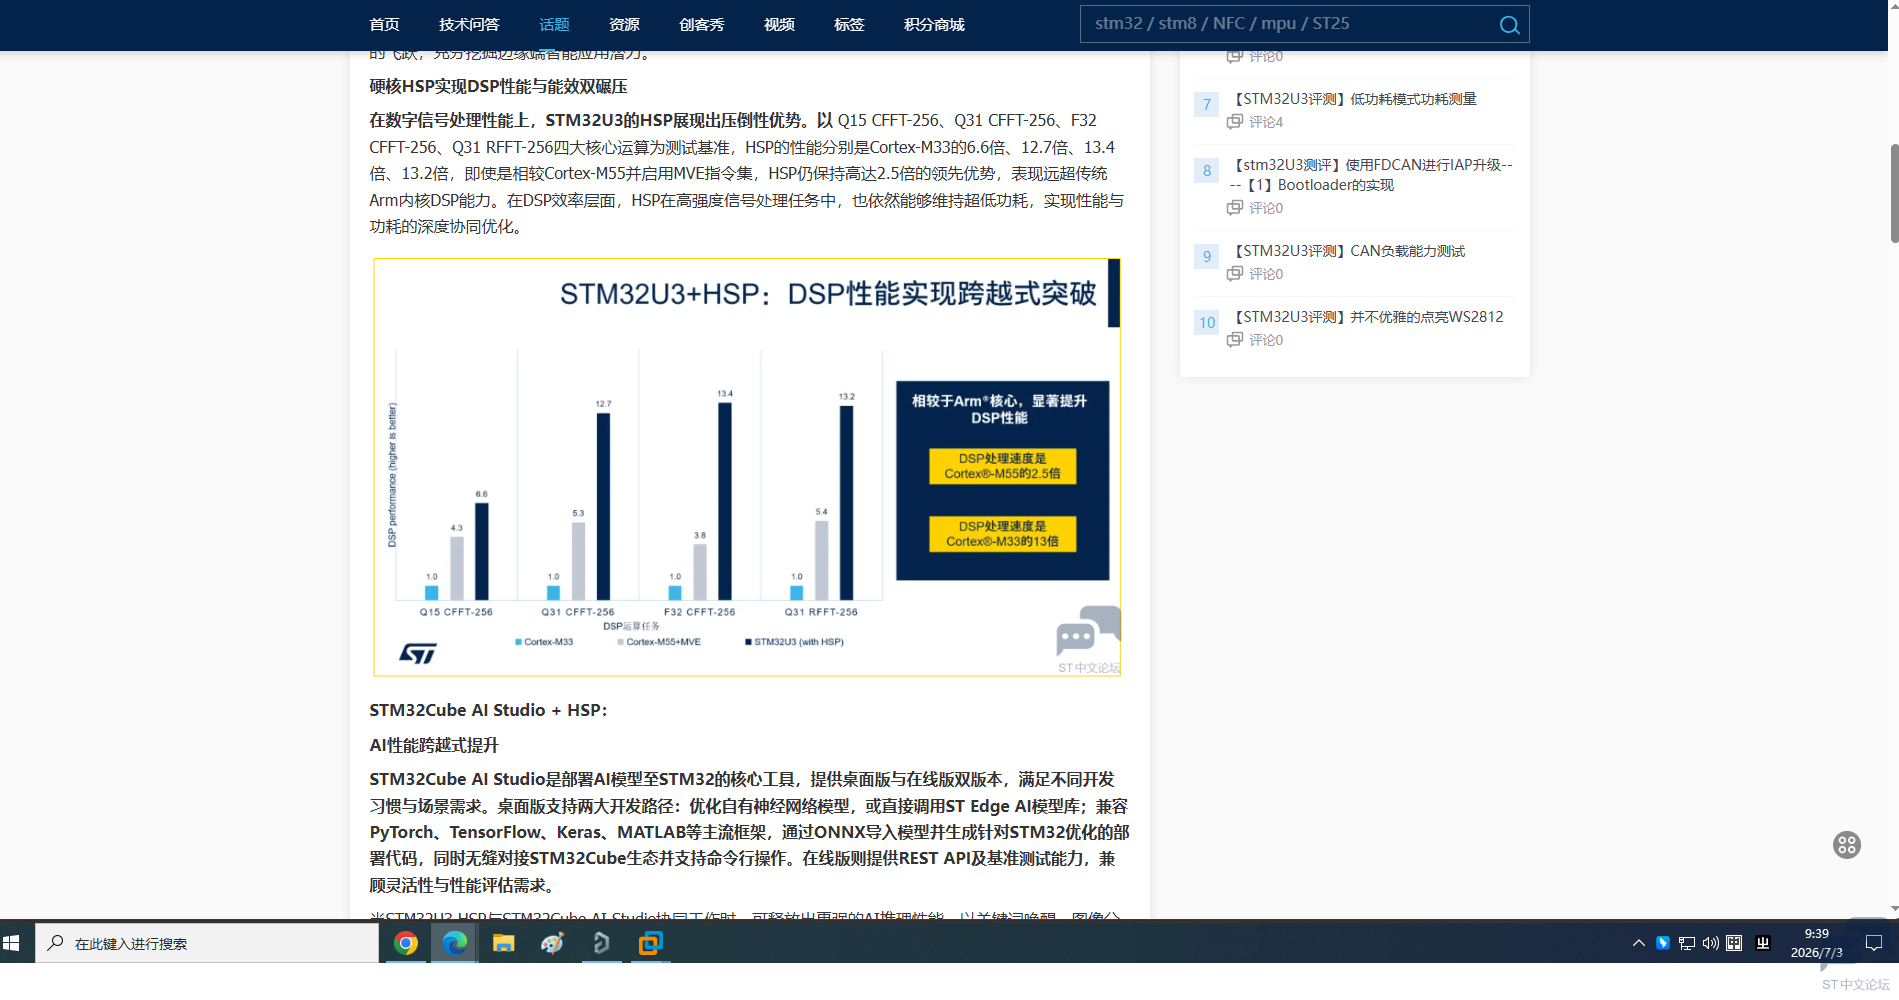Select the 话题 nav item
The image size is (1899, 1000).
click(554, 25)
